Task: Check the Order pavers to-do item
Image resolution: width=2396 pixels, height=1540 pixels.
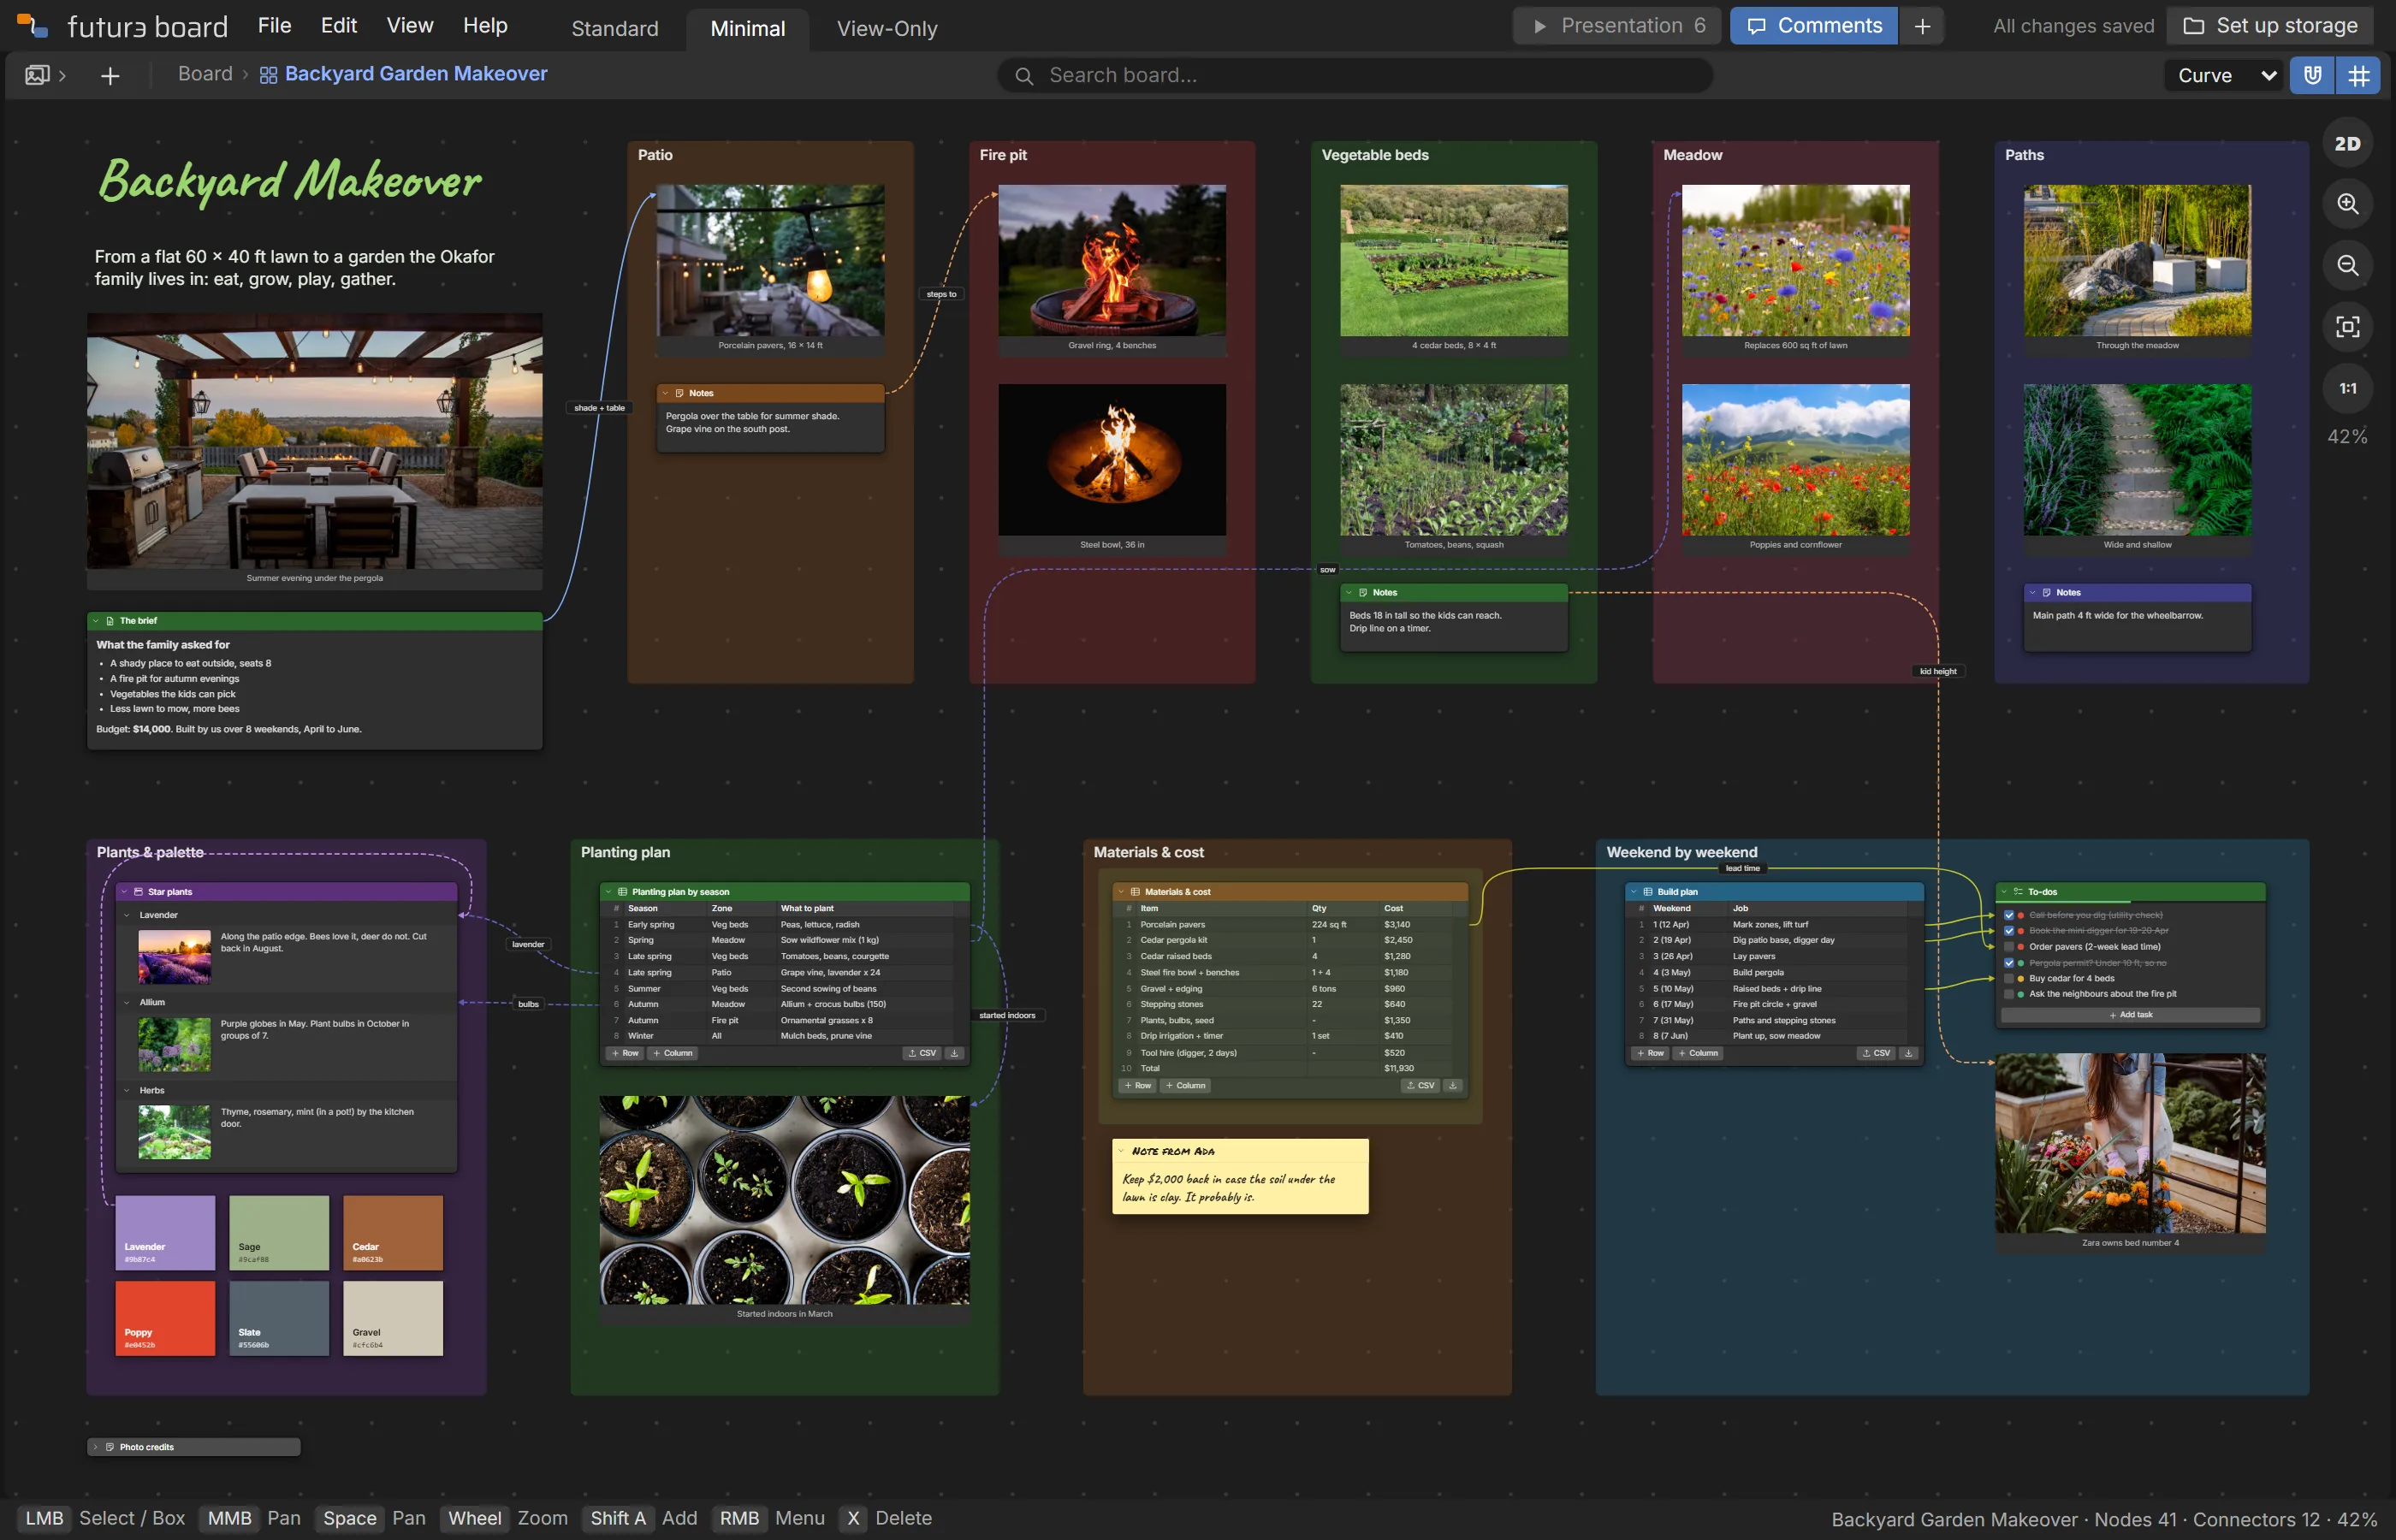Action: click(2009, 947)
